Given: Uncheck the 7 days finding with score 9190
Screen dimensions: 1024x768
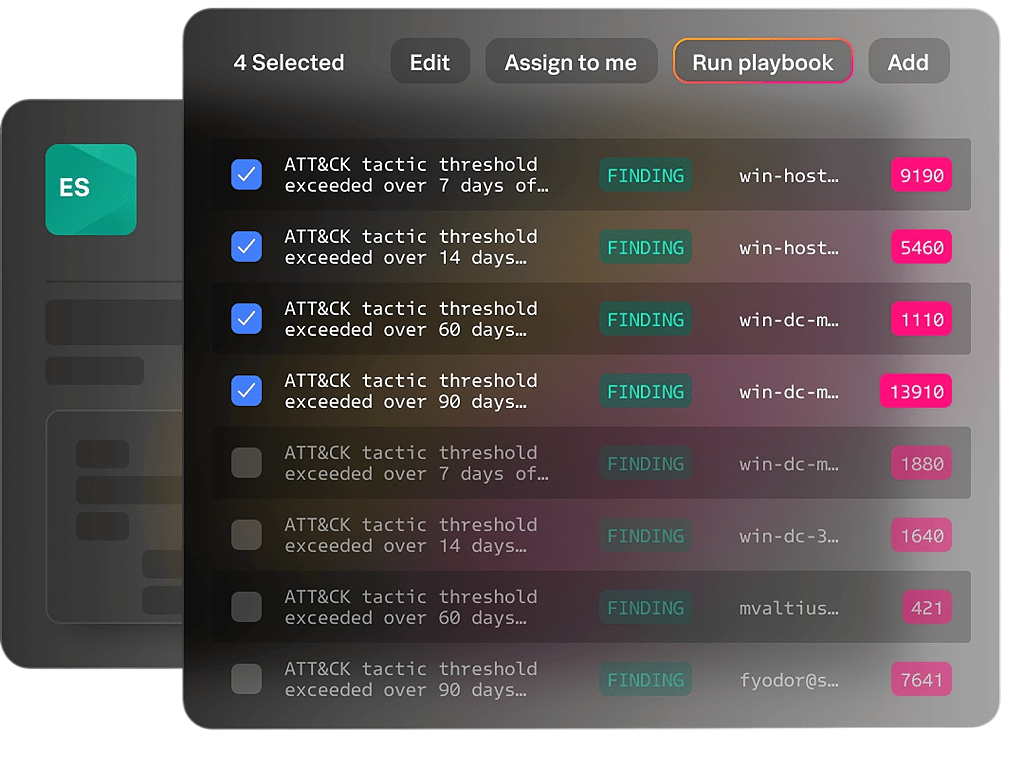Looking at the screenshot, I should tap(246, 175).
